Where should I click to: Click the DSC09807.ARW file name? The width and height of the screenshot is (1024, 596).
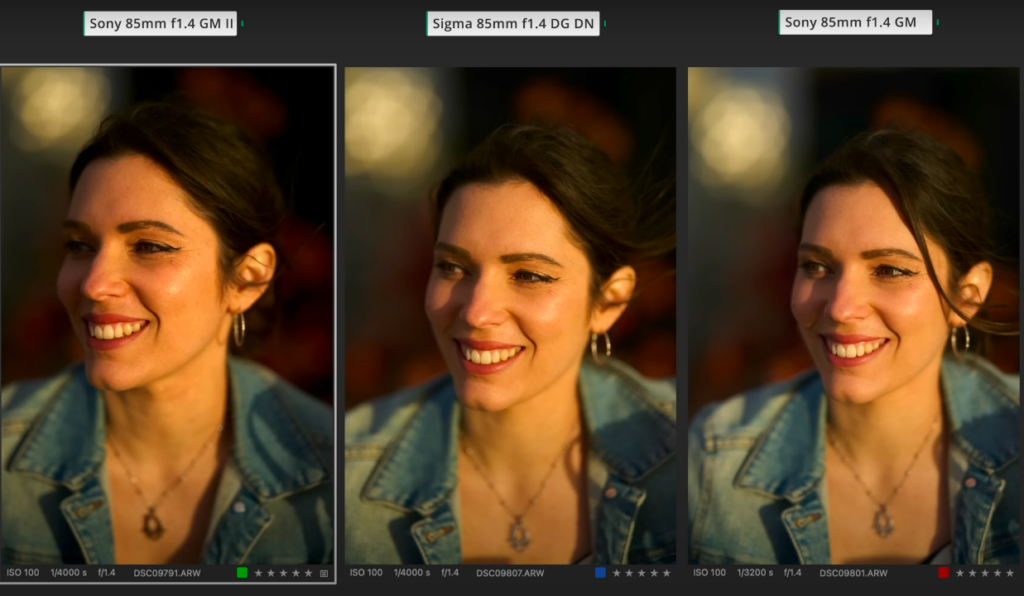pos(510,573)
